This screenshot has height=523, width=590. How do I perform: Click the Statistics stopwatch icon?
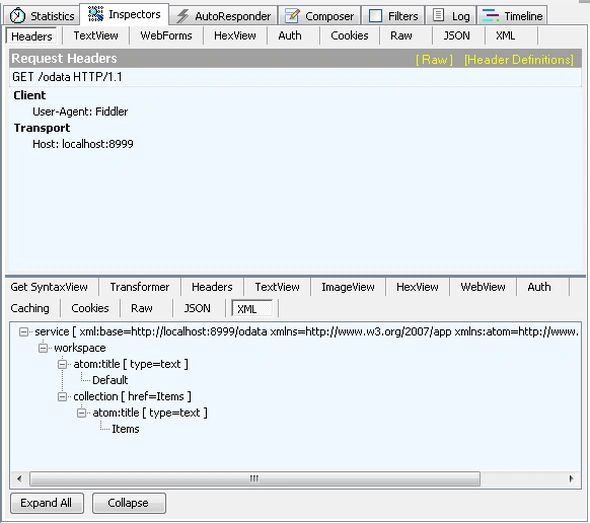click(17, 16)
